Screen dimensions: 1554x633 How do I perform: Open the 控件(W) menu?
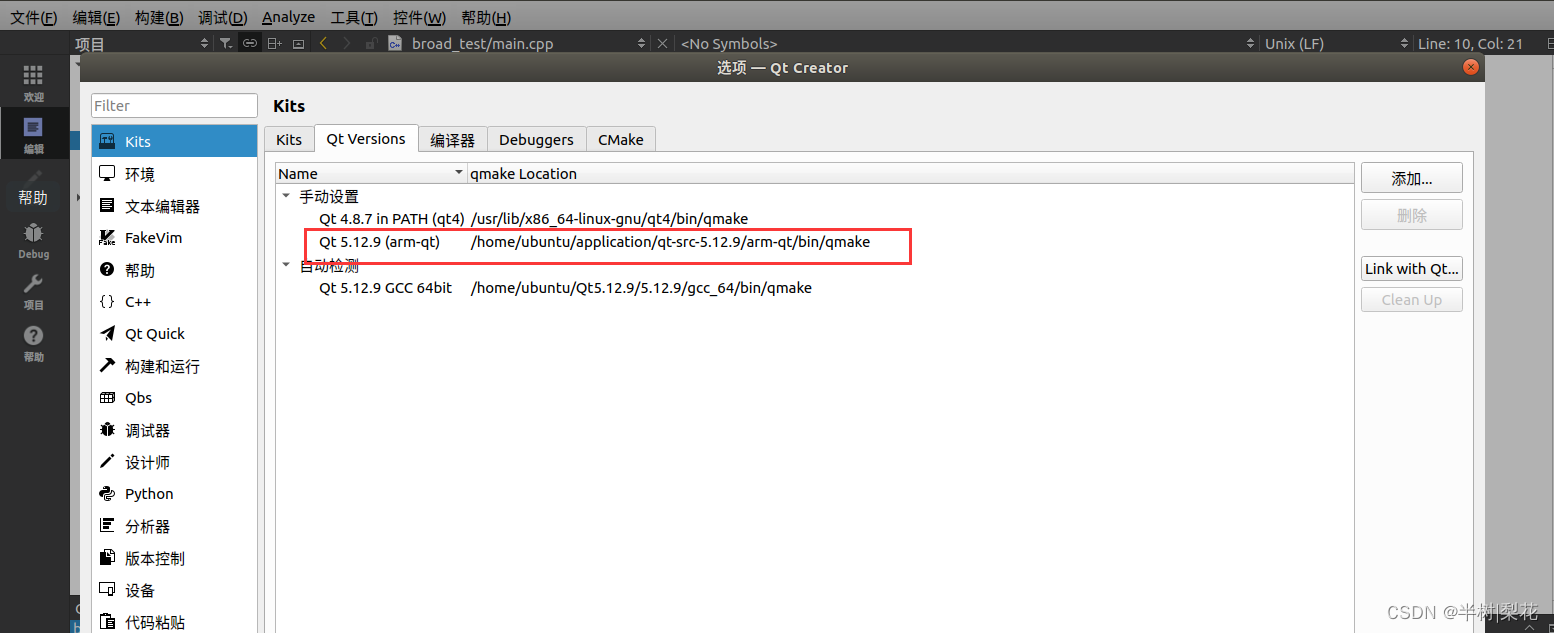point(419,17)
